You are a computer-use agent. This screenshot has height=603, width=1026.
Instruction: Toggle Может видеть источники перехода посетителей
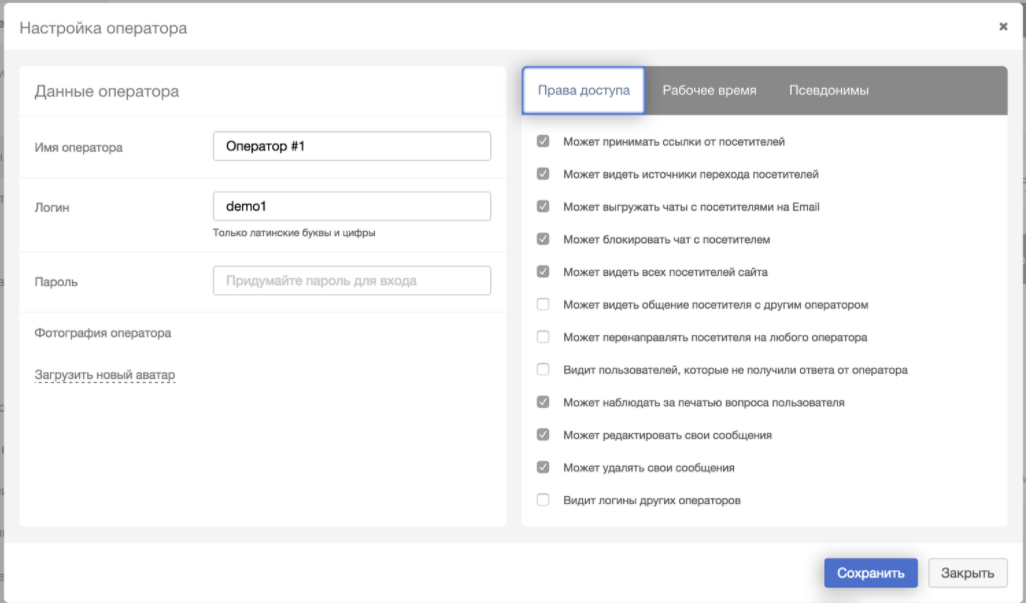tap(543, 174)
